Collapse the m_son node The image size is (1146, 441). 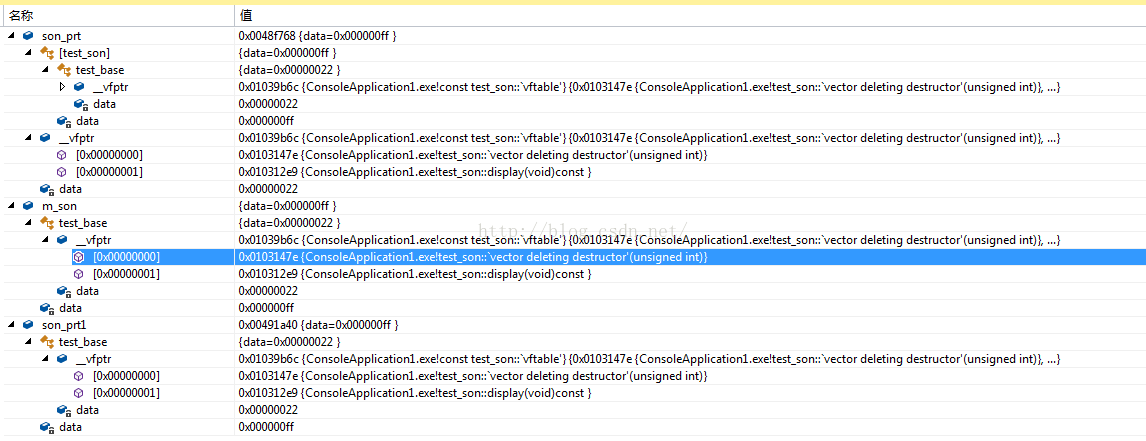[x=12, y=206]
